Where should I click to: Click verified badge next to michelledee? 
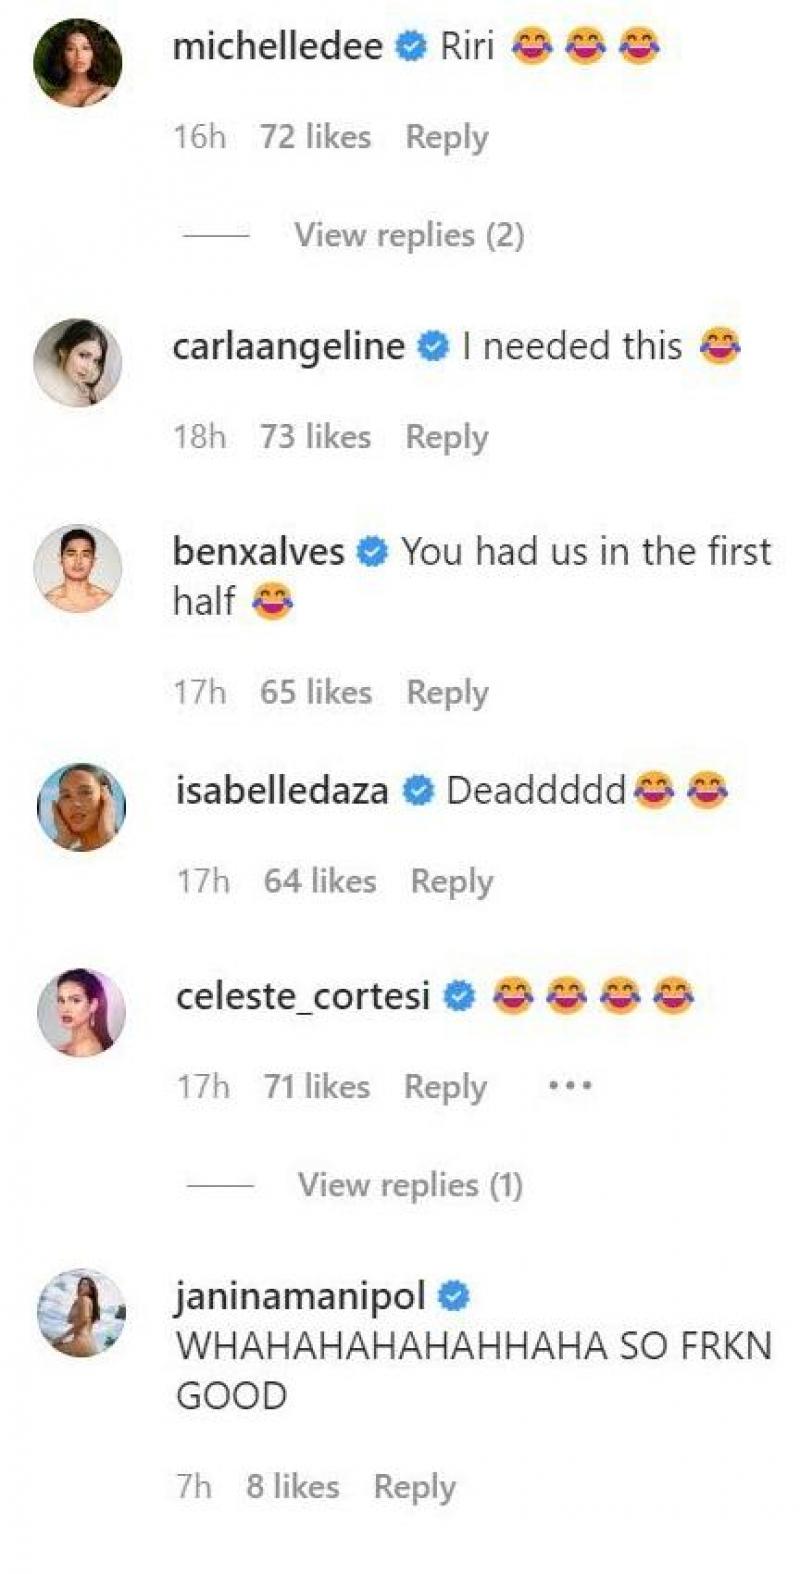[x=411, y=47]
